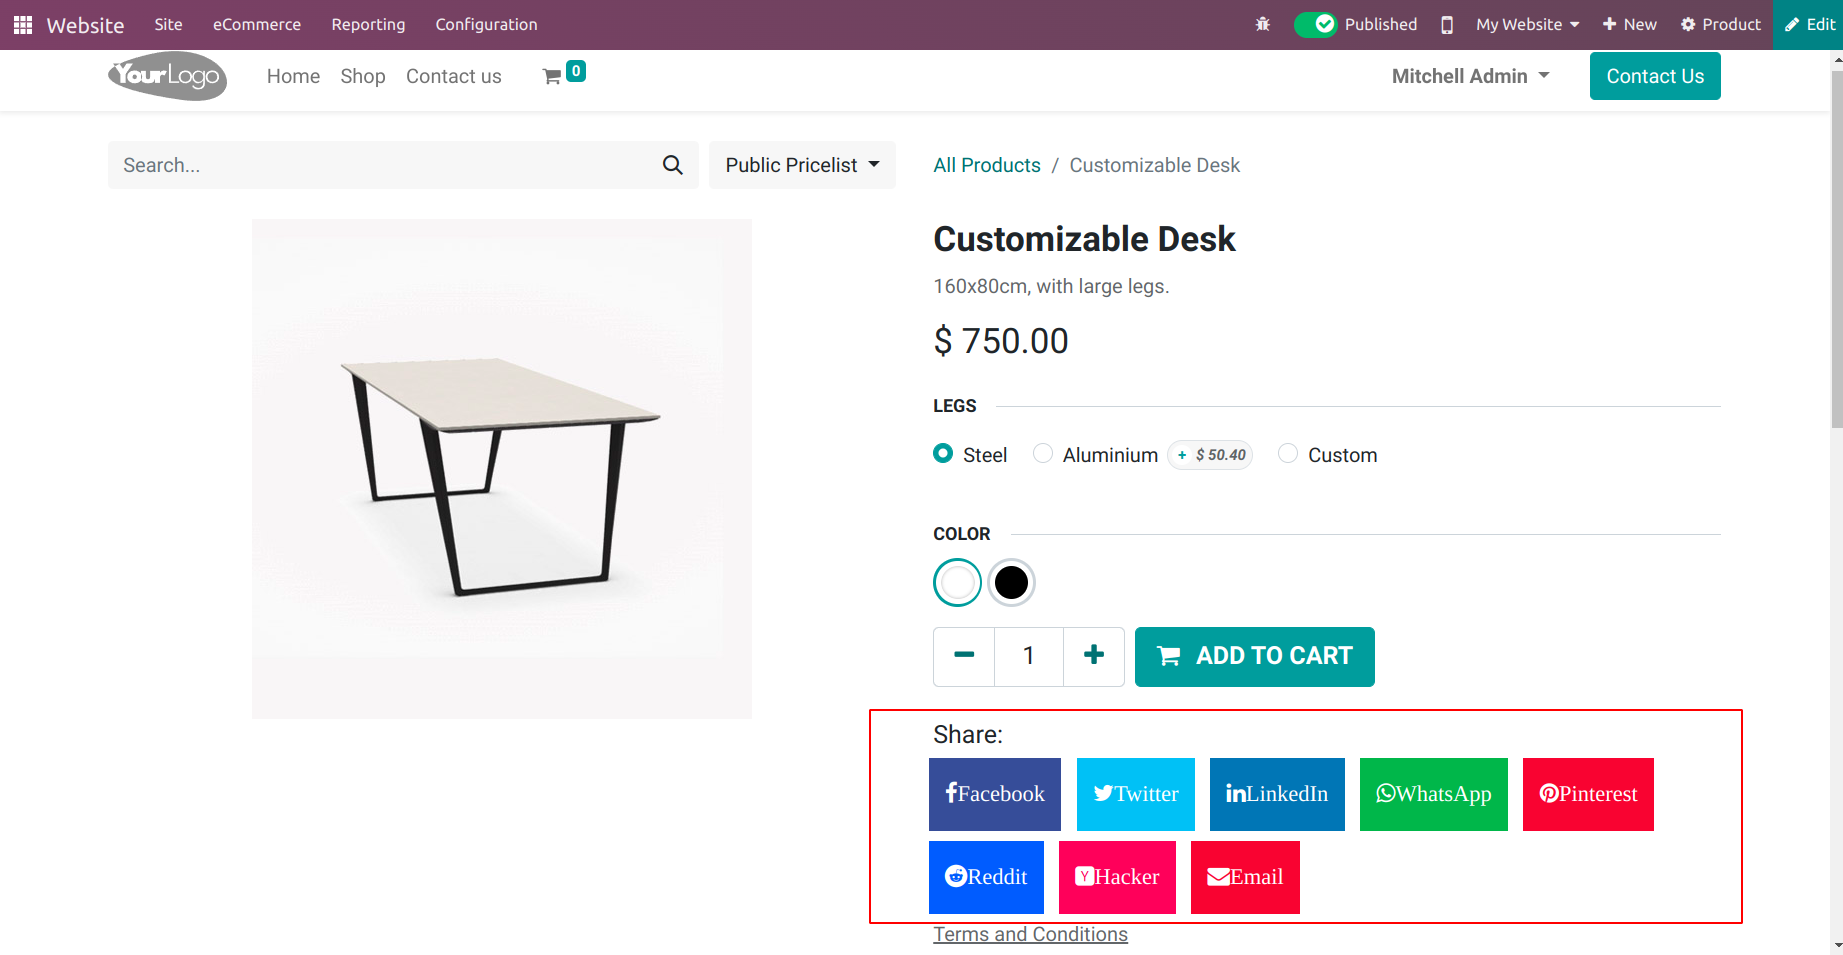Image resolution: width=1843 pixels, height=955 pixels.
Task: Open My Website selector dropdown
Action: tap(1527, 24)
